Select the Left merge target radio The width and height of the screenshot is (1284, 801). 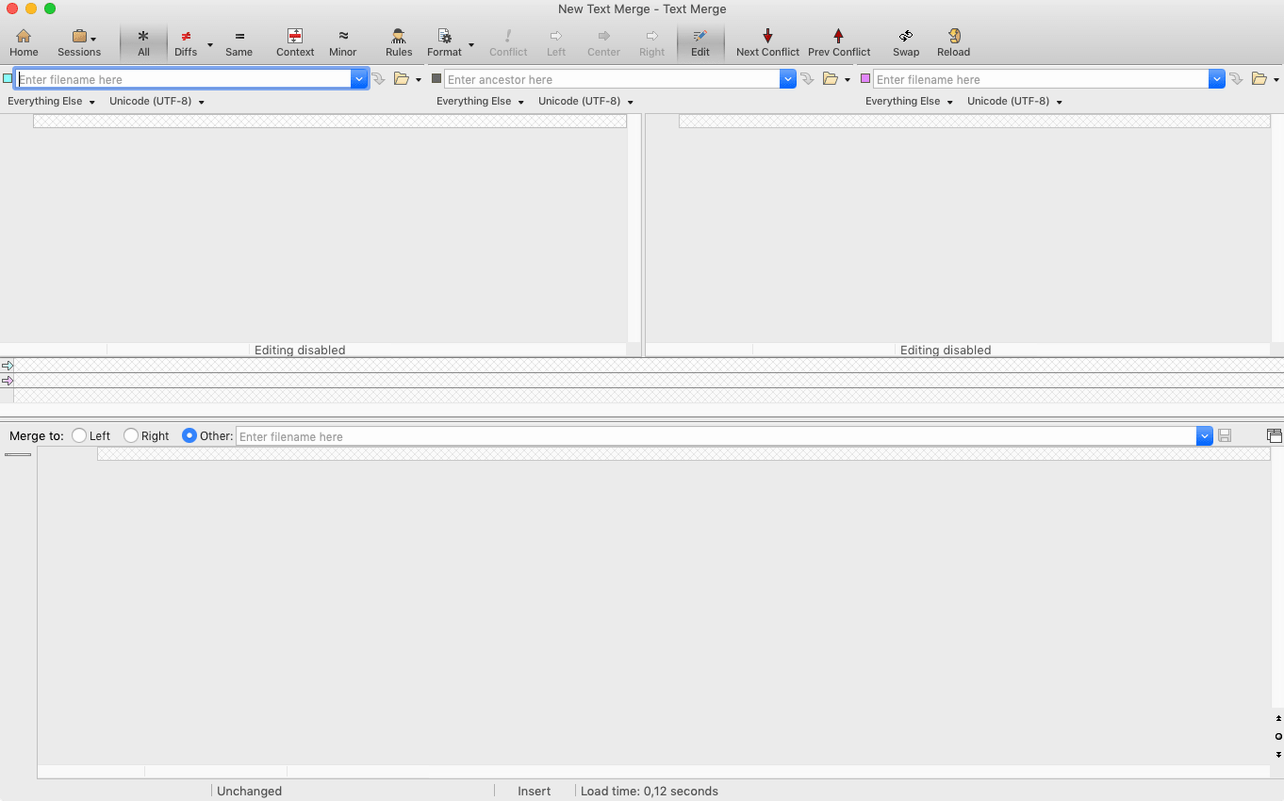tap(79, 436)
